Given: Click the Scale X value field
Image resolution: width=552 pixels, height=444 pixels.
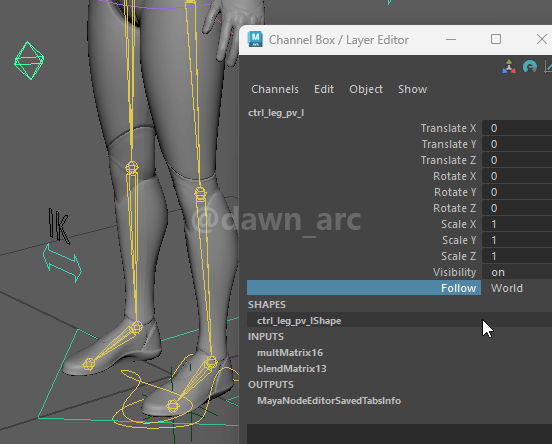Looking at the screenshot, I should tap(516, 224).
